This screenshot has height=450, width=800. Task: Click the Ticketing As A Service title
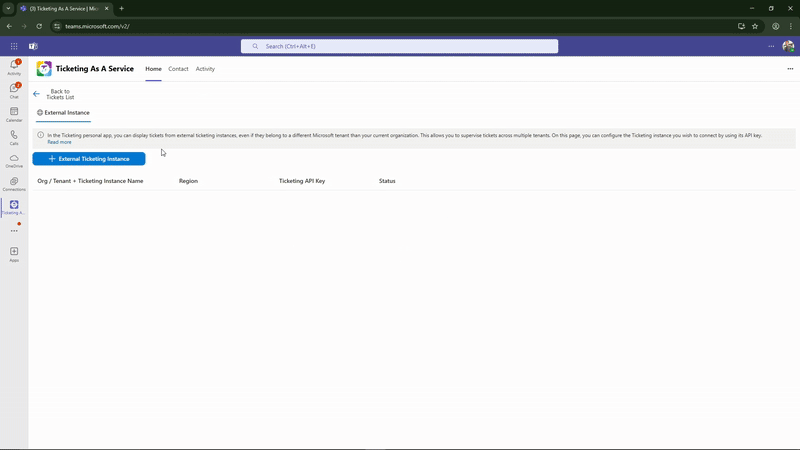pyautogui.click(x=95, y=68)
